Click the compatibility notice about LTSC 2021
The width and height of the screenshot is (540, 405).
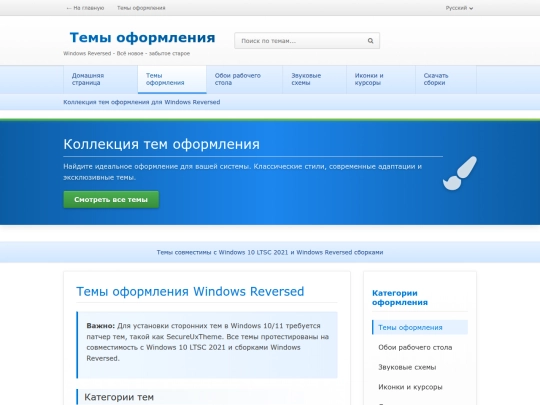click(270, 252)
